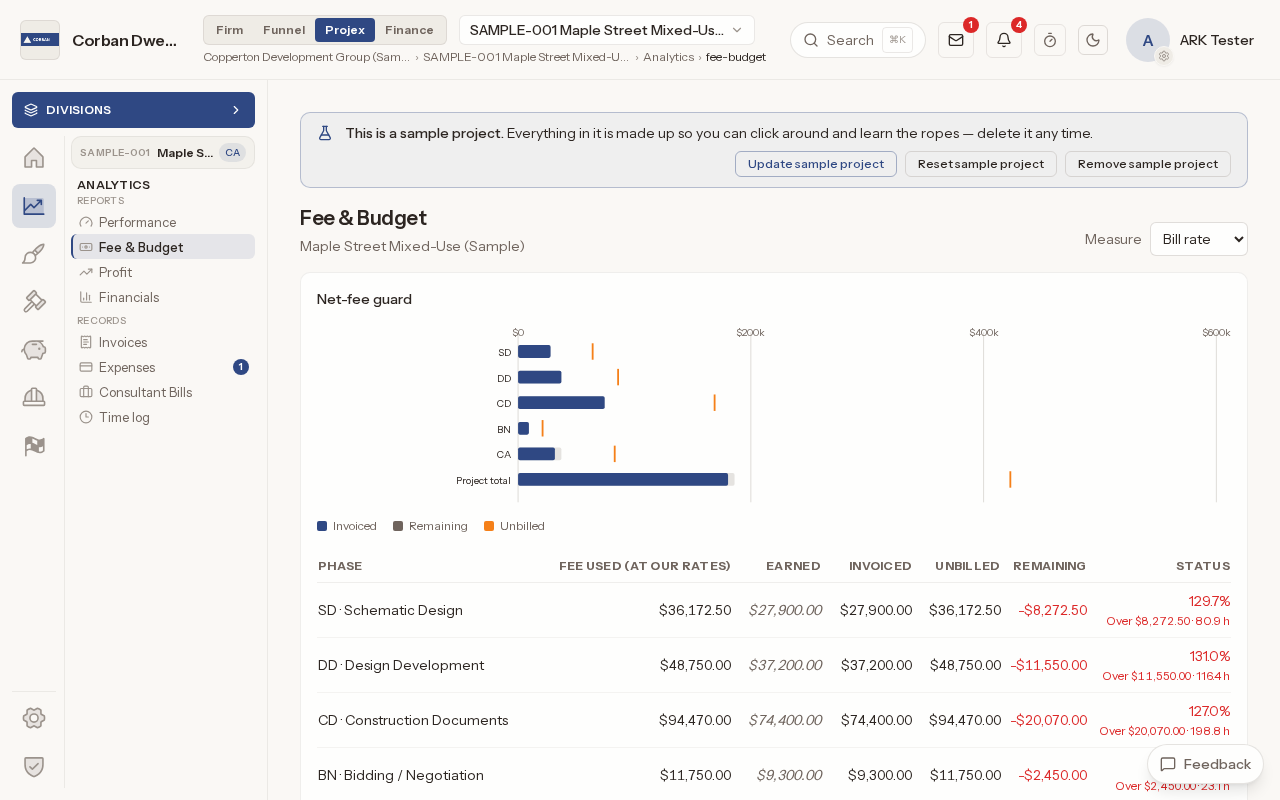Click the -$8,272.50 remaining value
The width and height of the screenshot is (1280, 800).
pyautogui.click(x=1053, y=610)
